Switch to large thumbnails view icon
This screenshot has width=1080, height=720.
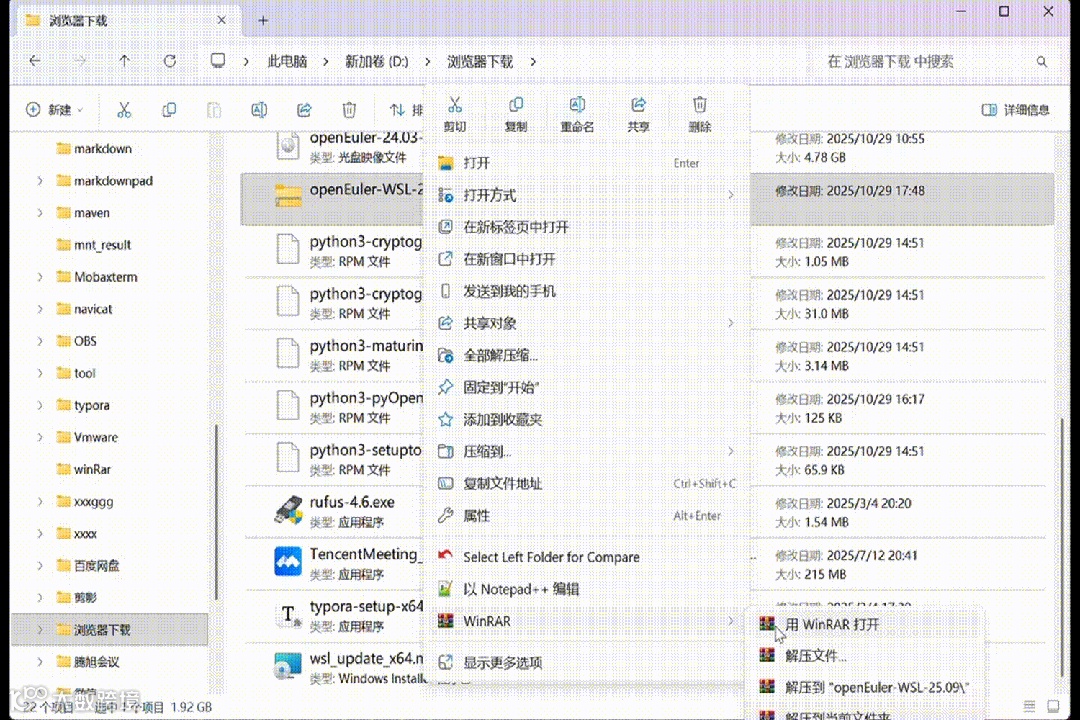1053,706
